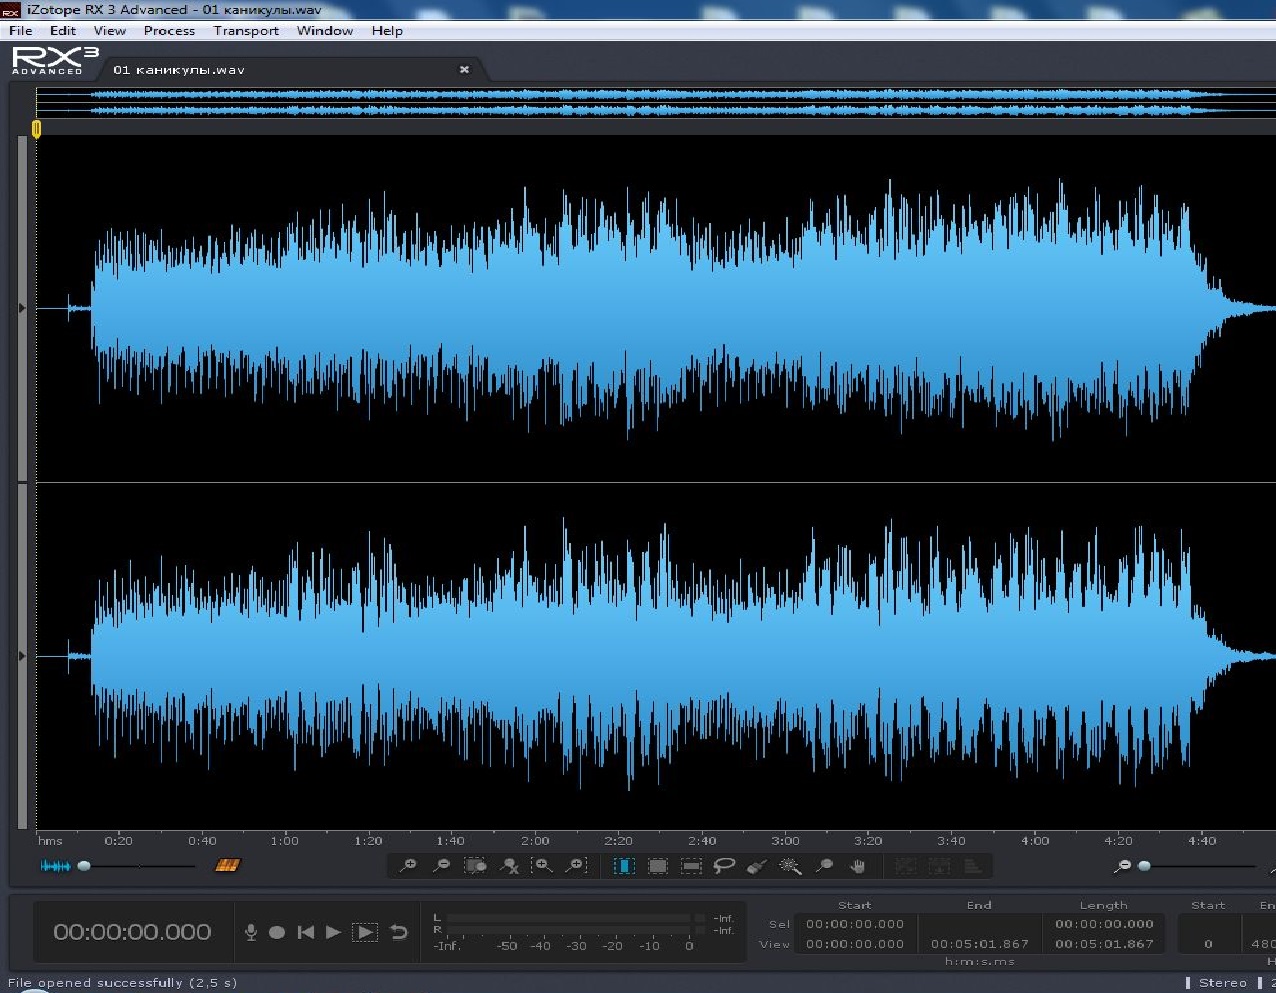Switch to the 01 каникулы.wav tab

point(179,70)
